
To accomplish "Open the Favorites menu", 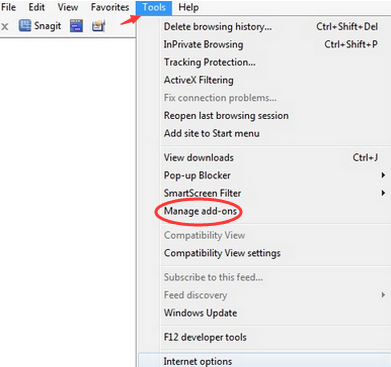I will (x=110, y=7).
